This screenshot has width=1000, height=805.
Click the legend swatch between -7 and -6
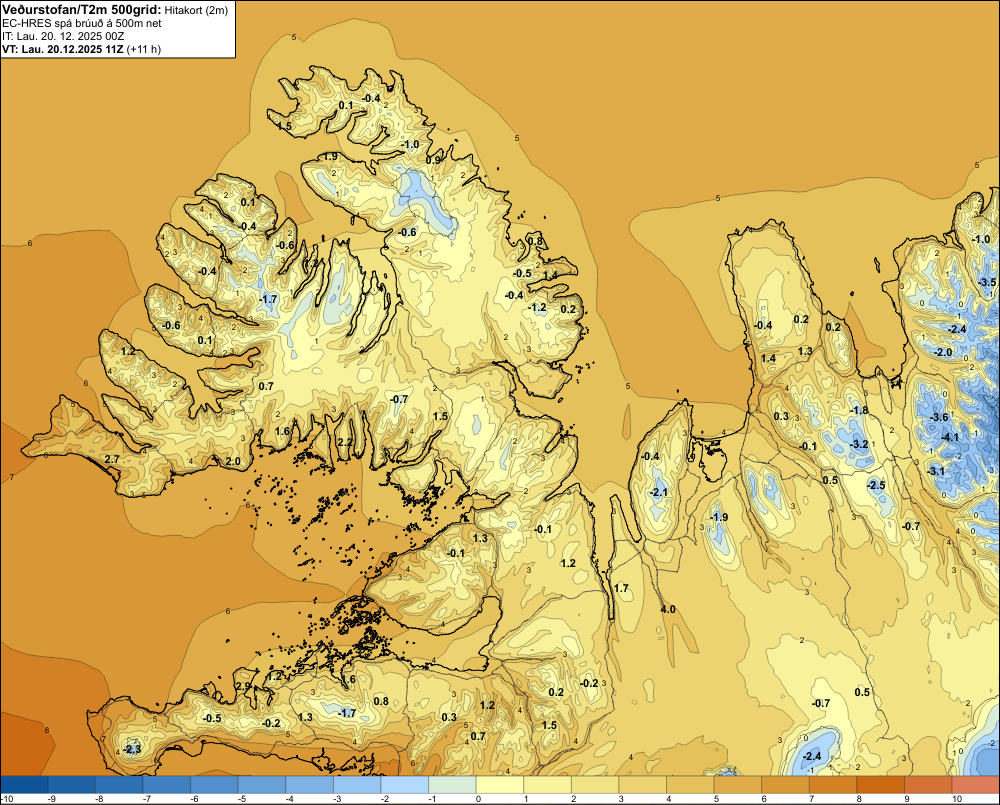point(166,784)
